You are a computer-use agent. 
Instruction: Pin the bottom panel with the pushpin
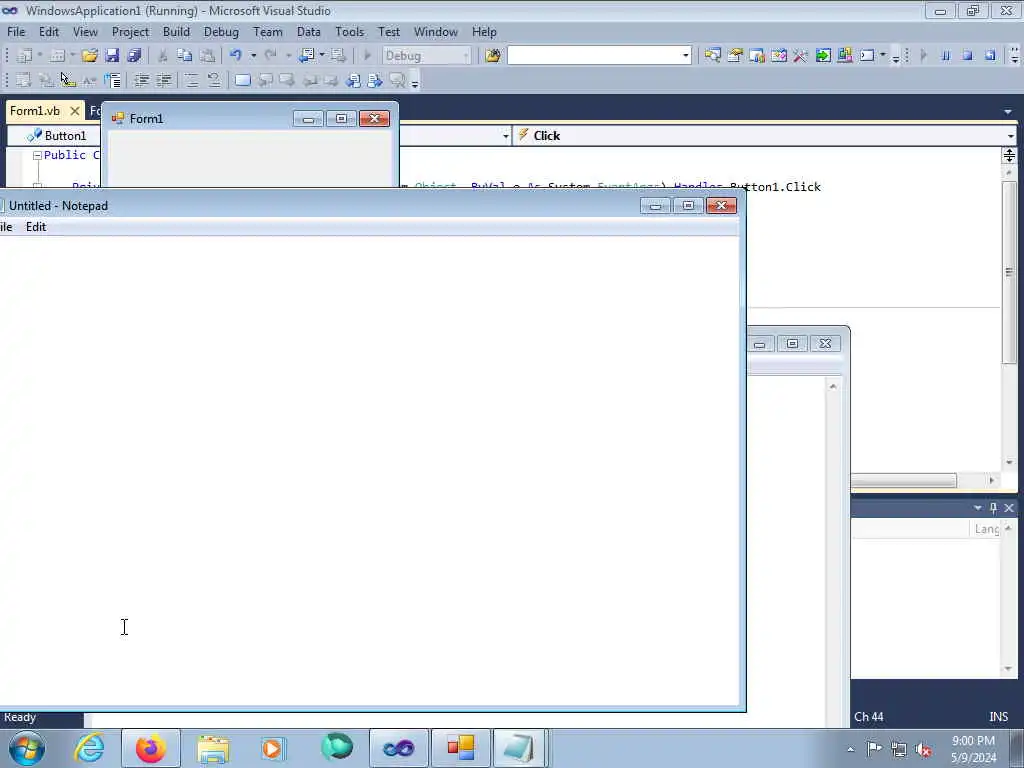coord(993,507)
